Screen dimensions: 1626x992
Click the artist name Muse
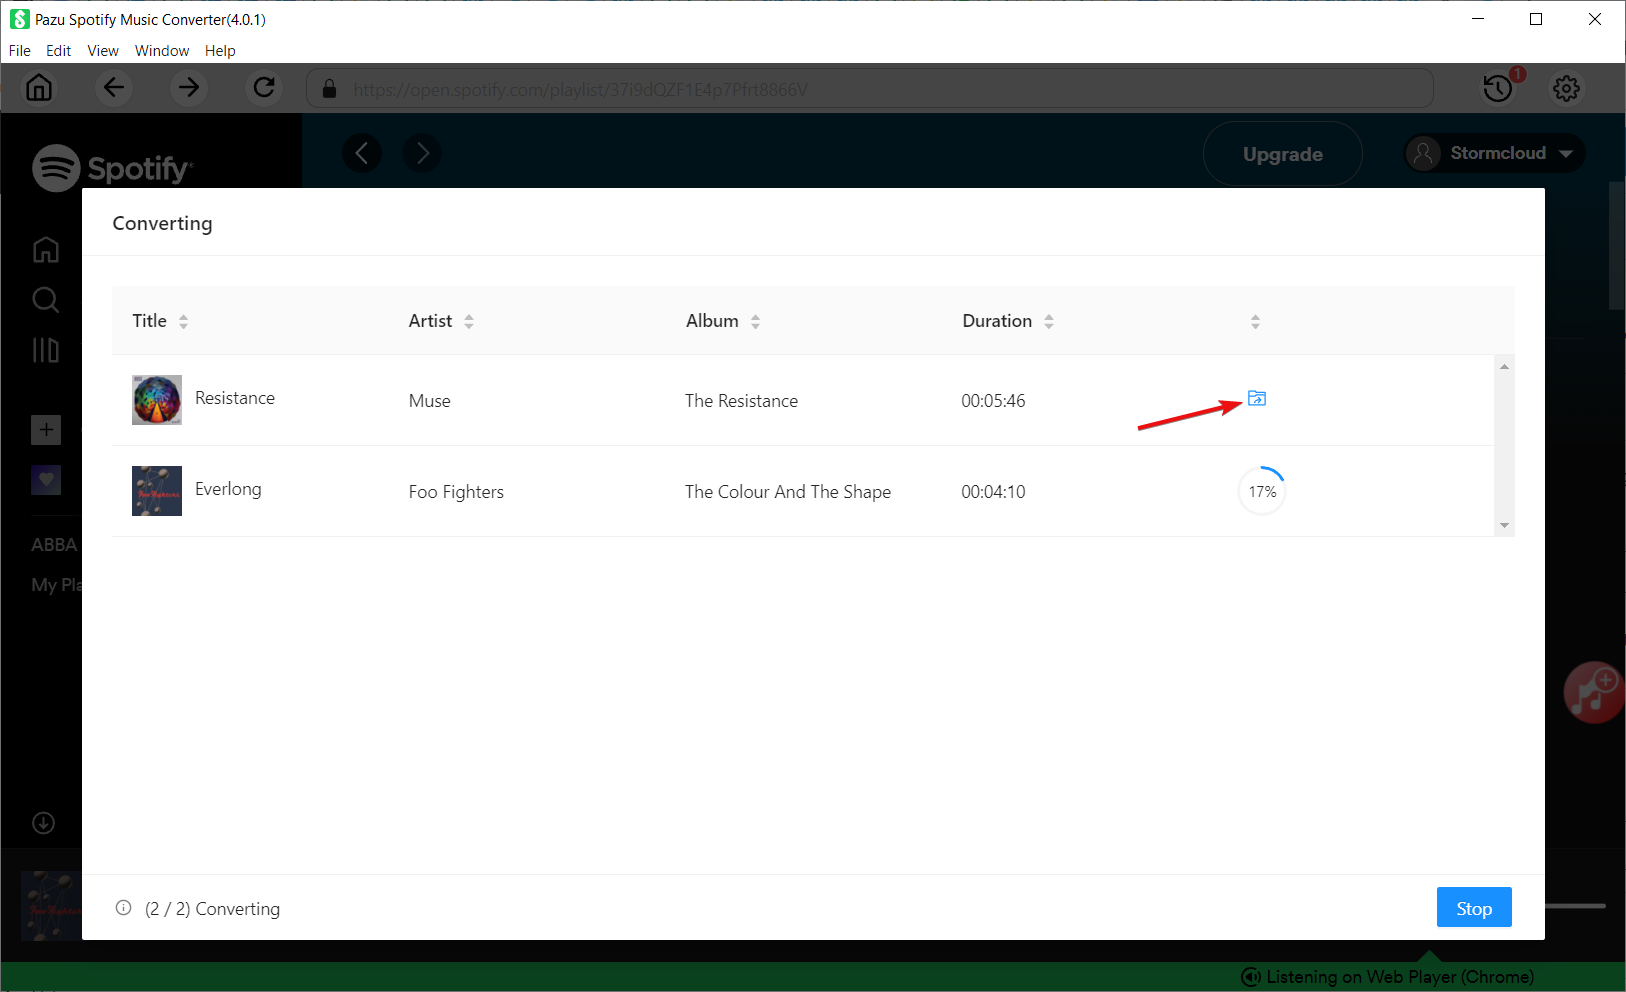pyautogui.click(x=430, y=401)
